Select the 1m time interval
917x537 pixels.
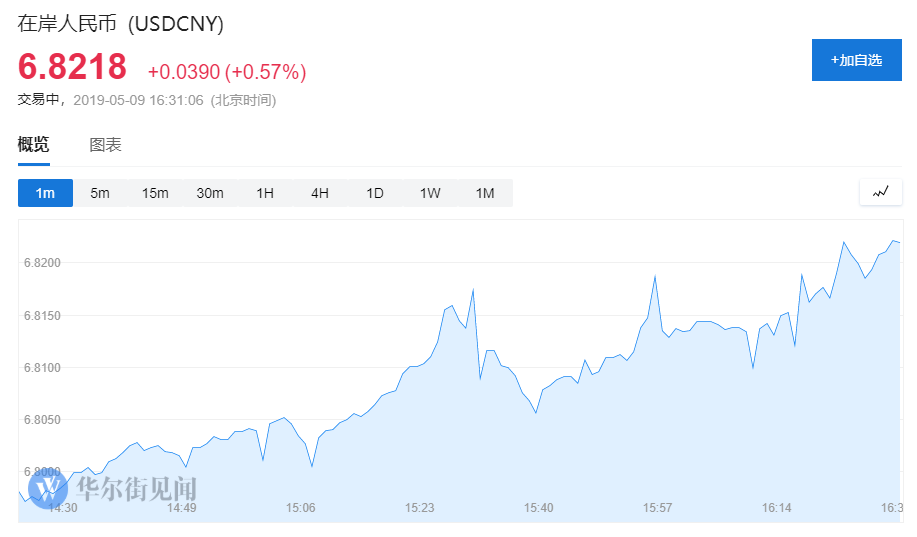45,193
